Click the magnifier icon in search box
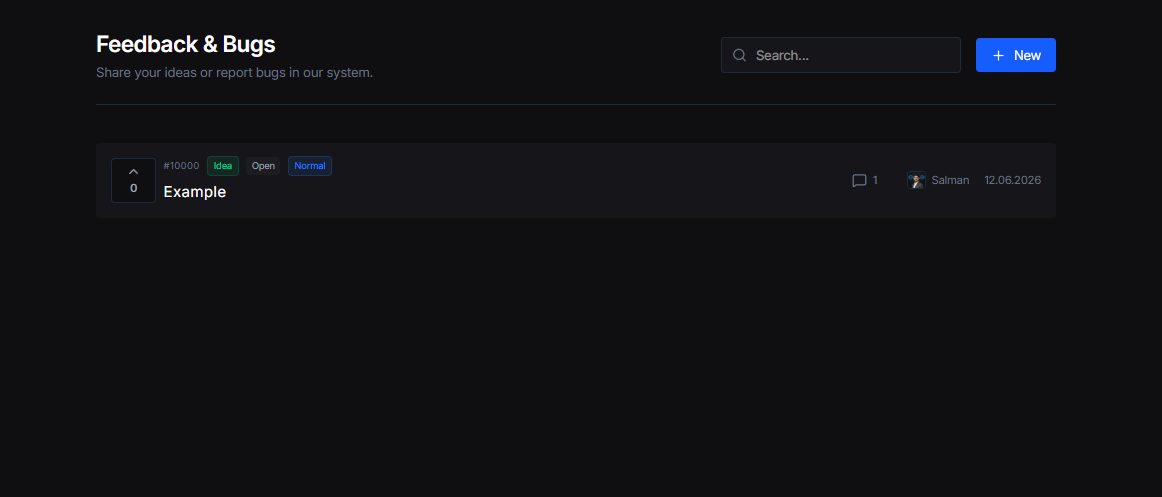1162x497 pixels. 739,56
